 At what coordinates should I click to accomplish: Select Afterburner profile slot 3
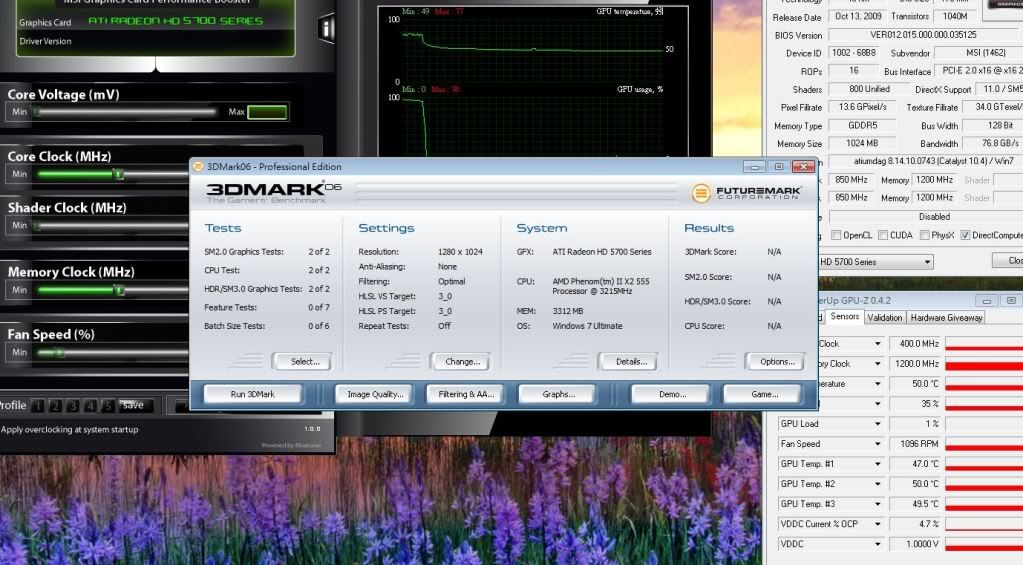73,406
